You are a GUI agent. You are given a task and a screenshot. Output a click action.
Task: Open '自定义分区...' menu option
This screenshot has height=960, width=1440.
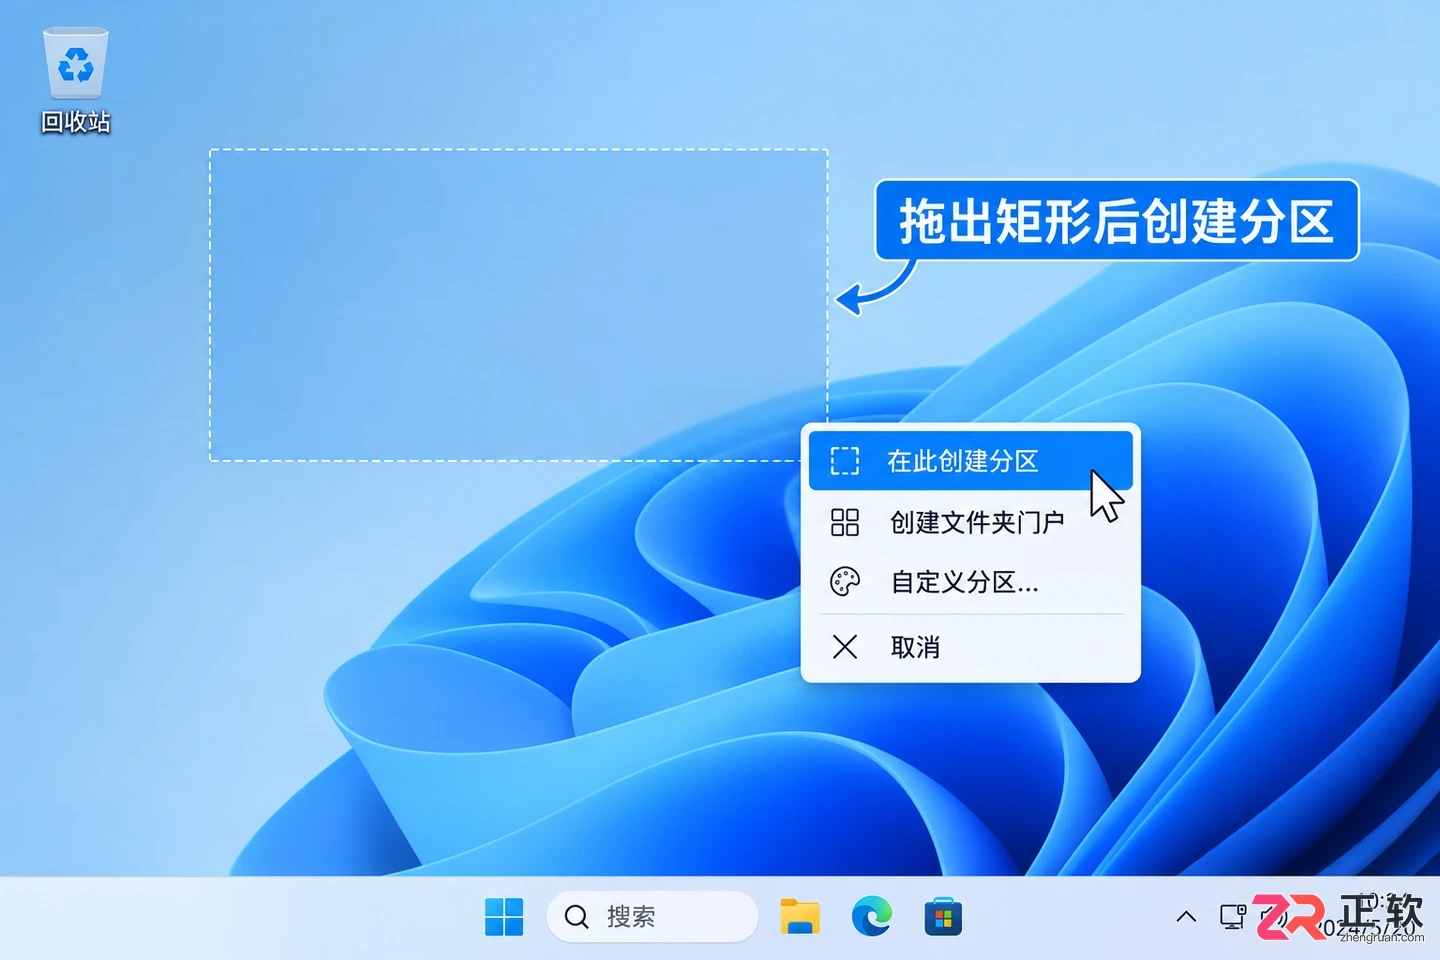[970, 582]
